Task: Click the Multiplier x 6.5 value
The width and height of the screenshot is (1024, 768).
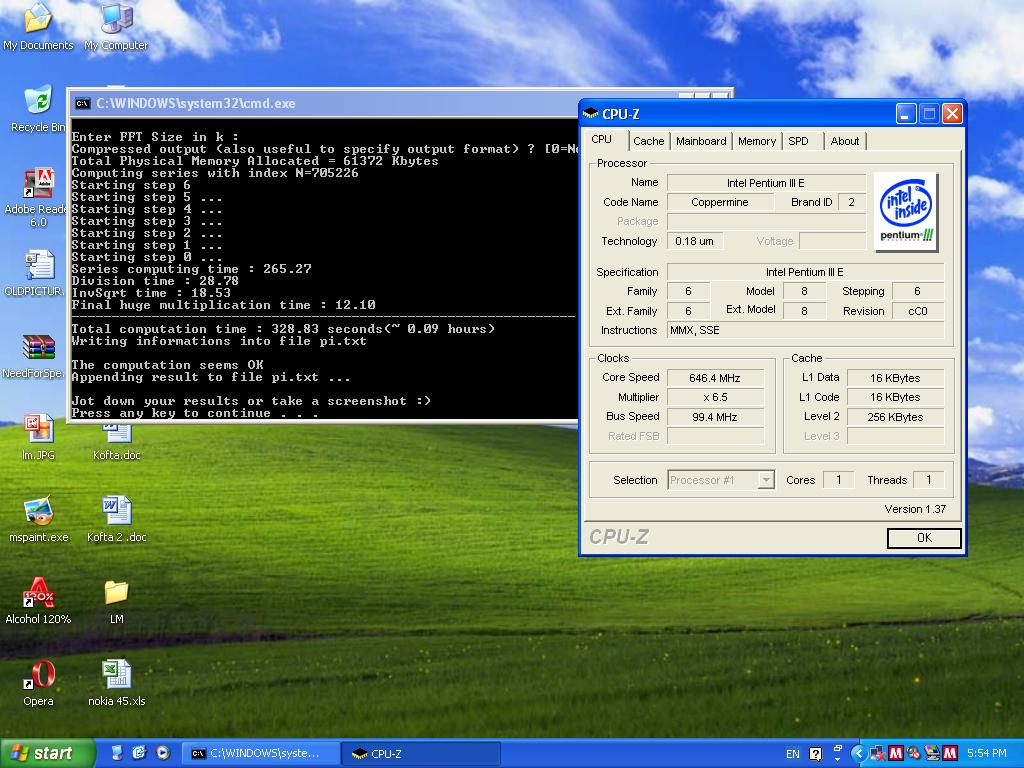Action: [x=715, y=397]
